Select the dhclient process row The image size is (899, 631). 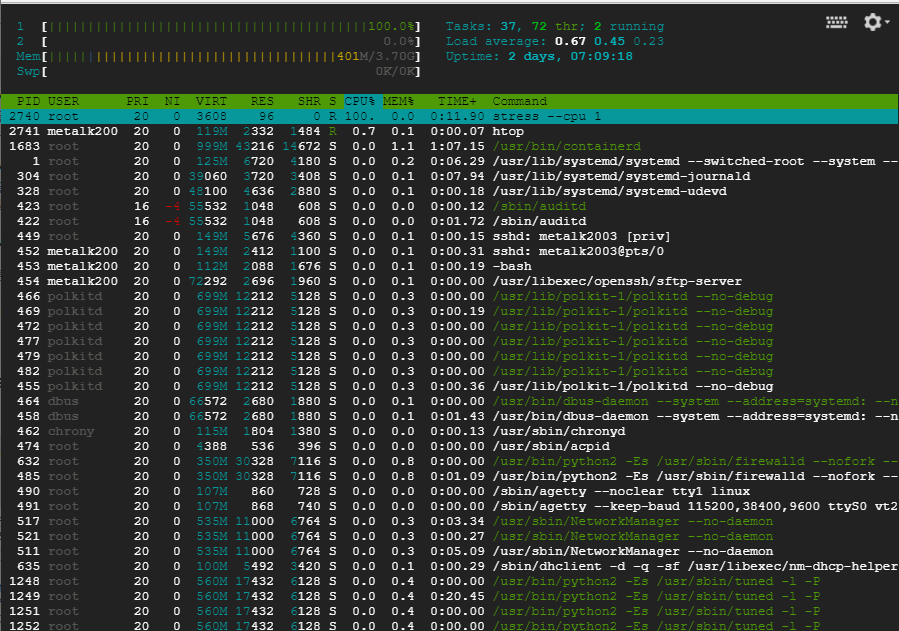click(x=450, y=566)
